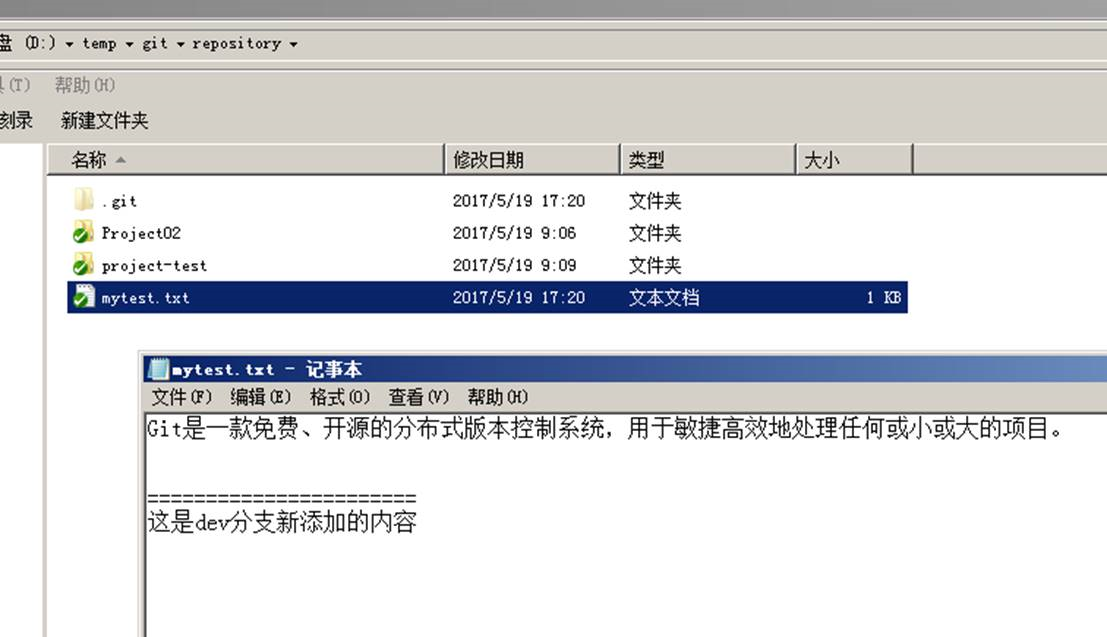This screenshot has height=637, width=1107.
Task: Open Notepad 查看(V) menu
Action: [x=419, y=397]
